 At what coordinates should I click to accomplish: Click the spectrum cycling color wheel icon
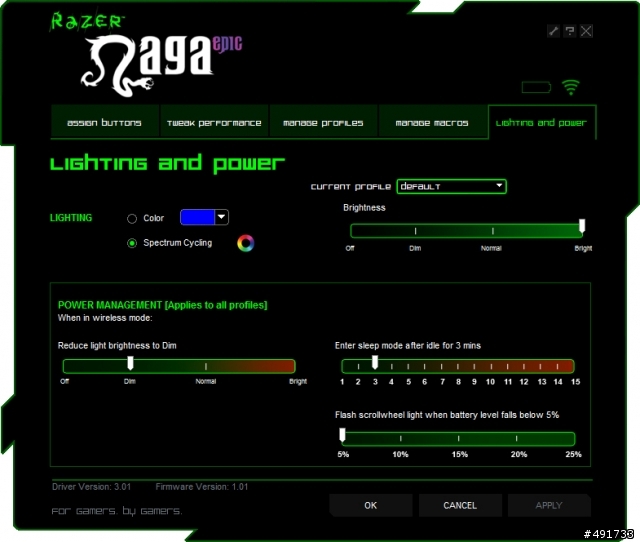[245, 243]
